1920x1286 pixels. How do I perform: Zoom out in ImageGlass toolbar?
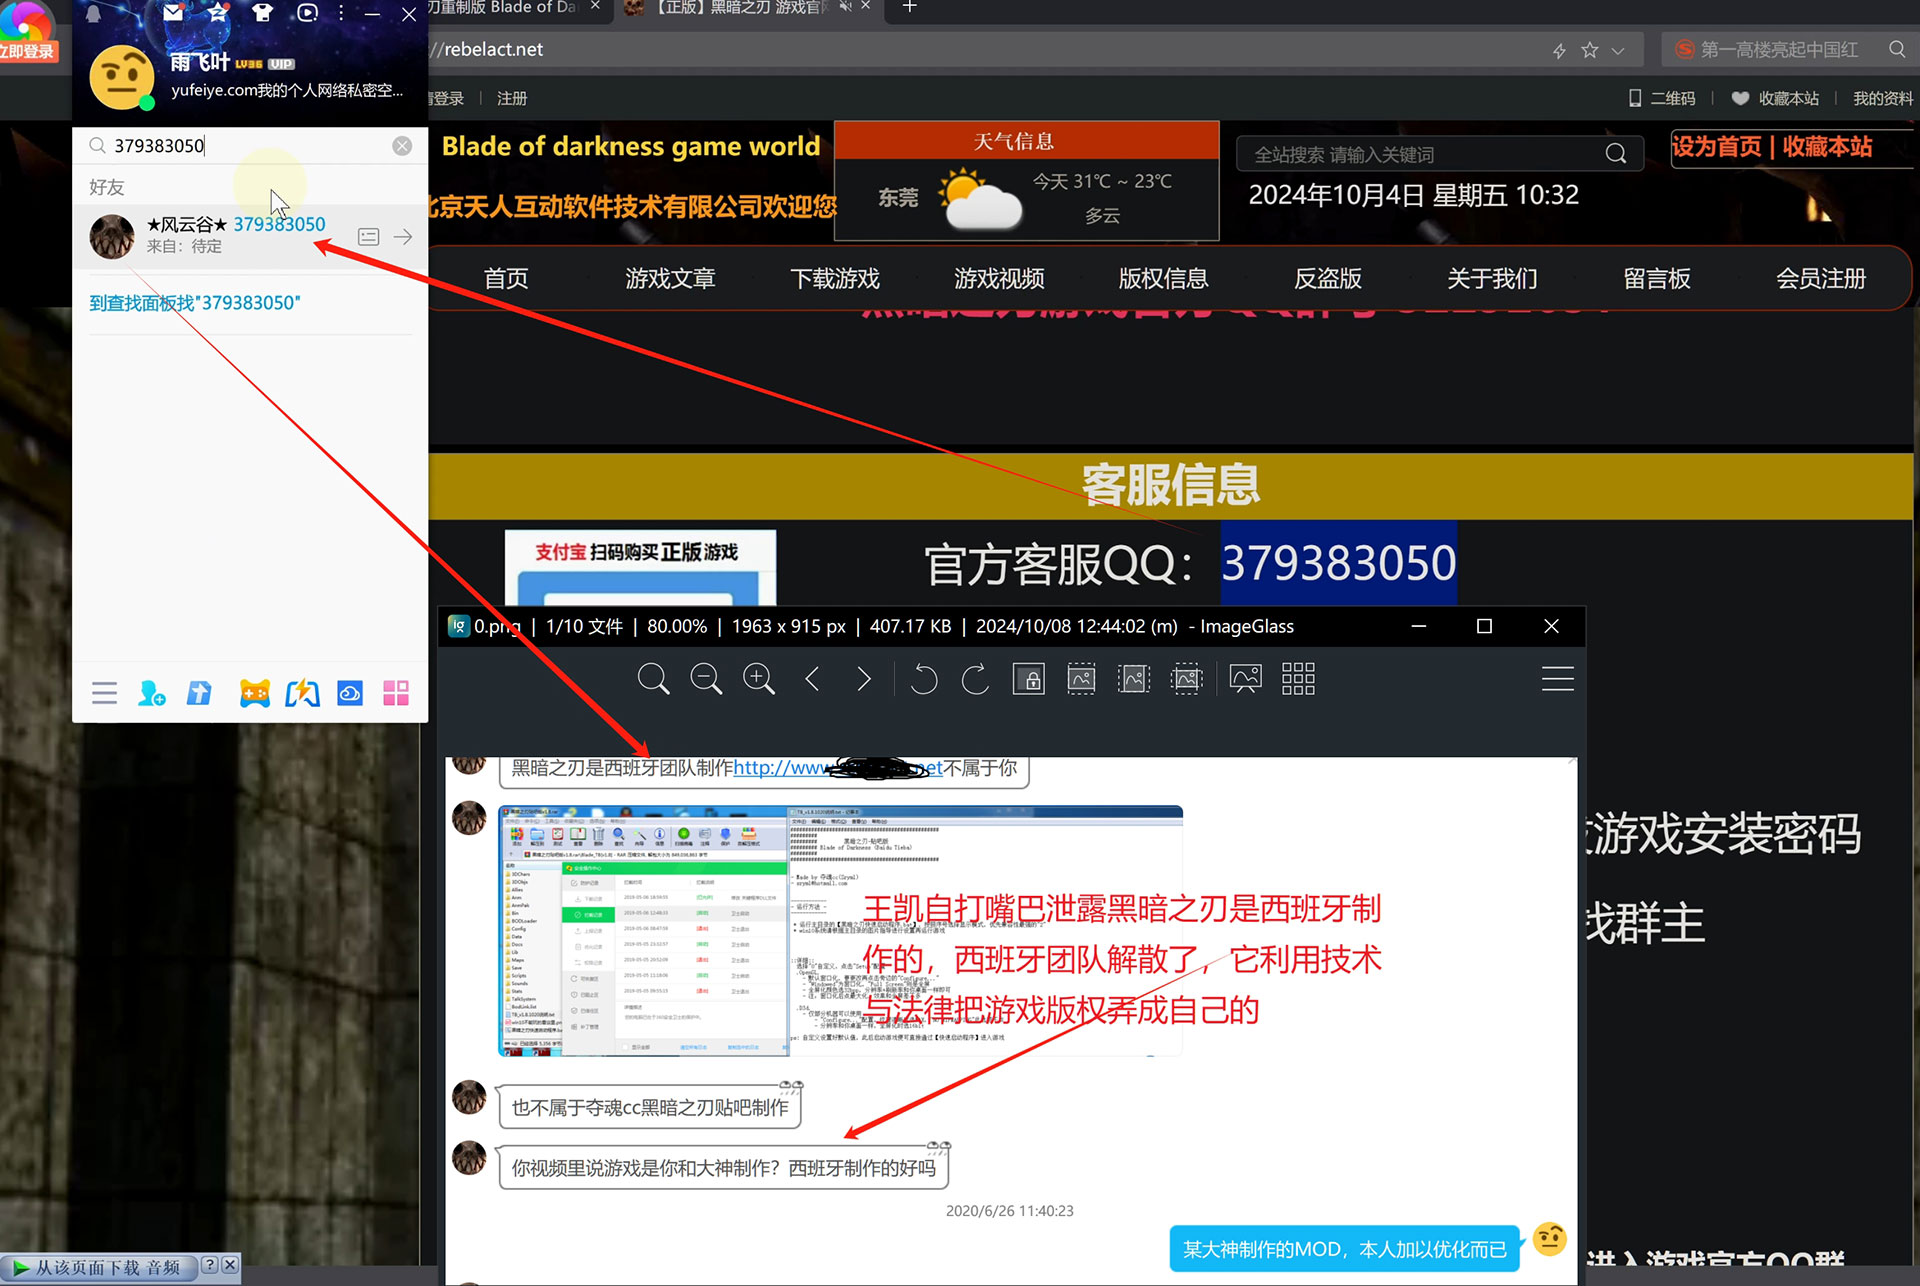pos(706,679)
